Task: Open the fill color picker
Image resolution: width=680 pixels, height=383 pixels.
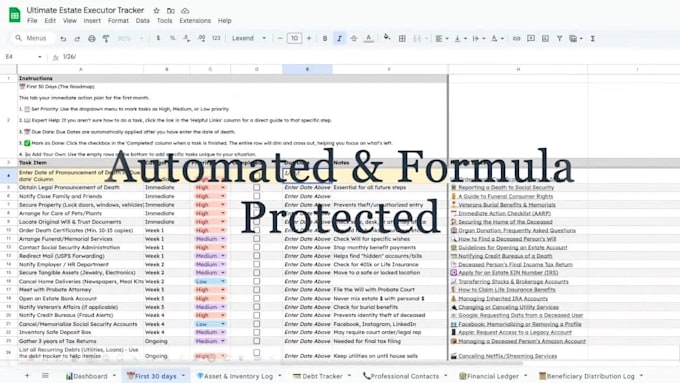Action: 387,38
